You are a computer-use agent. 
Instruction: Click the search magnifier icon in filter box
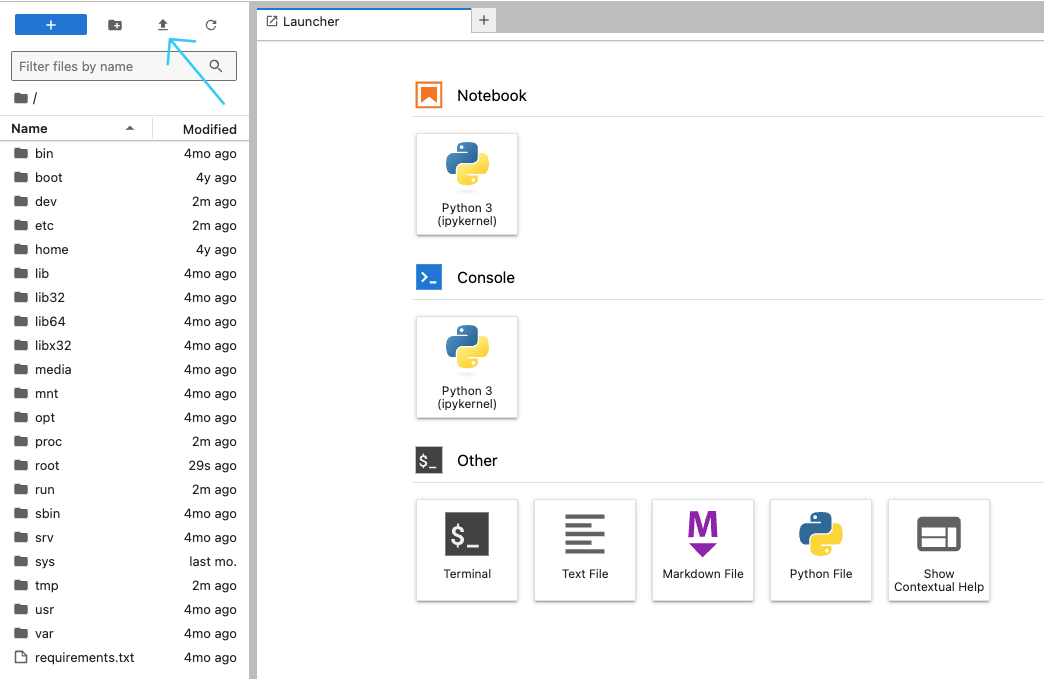click(216, 66)
